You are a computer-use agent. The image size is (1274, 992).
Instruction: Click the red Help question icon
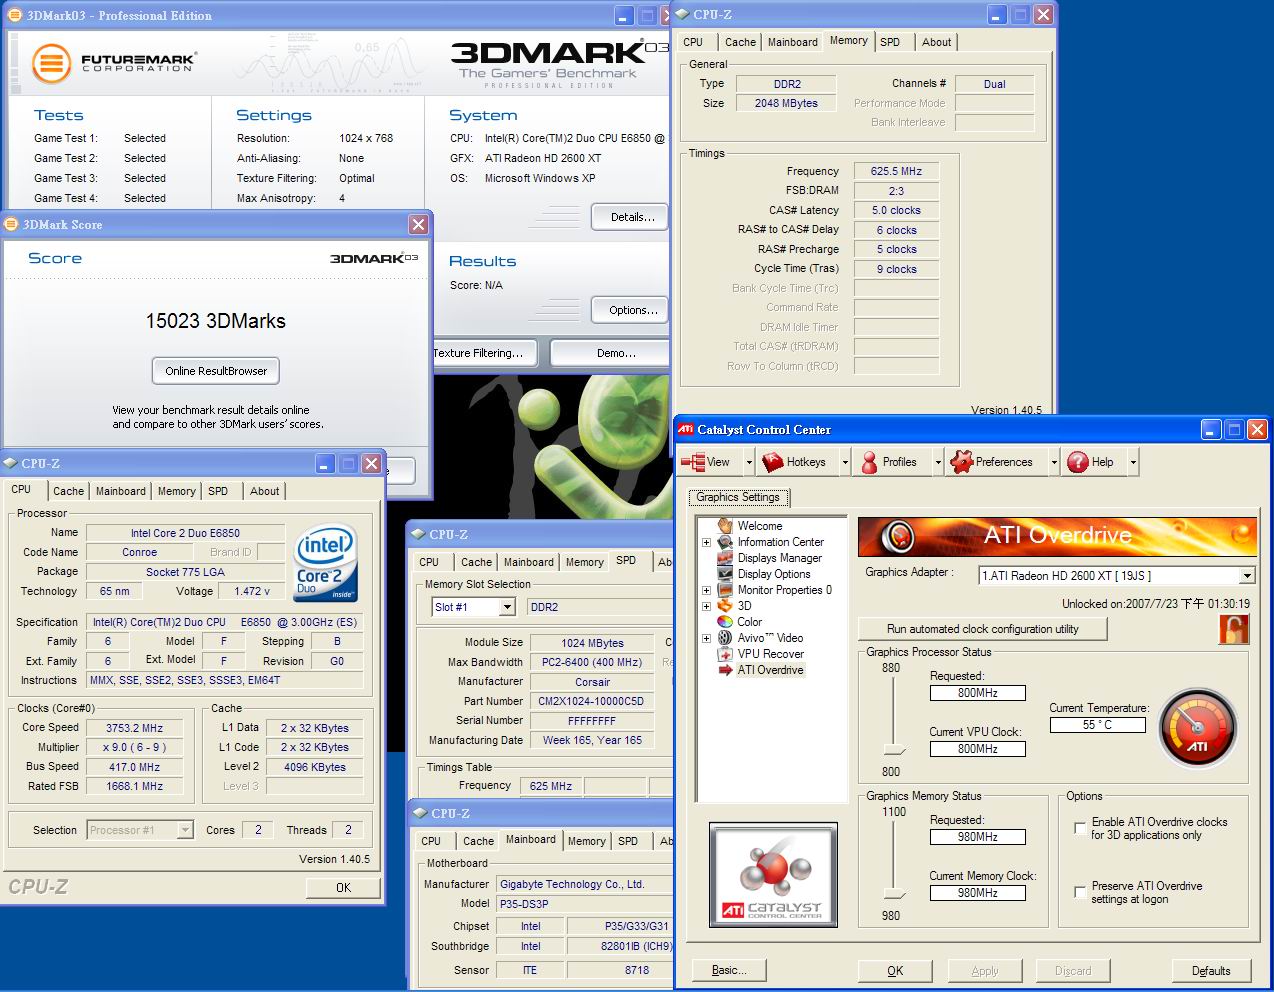pos(1077,462)
